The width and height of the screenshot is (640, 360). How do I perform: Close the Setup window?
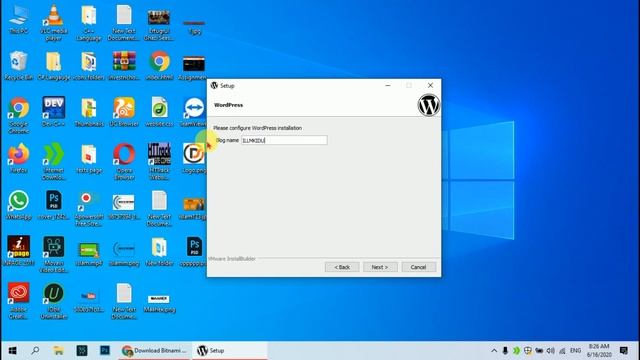coord(430,85)
